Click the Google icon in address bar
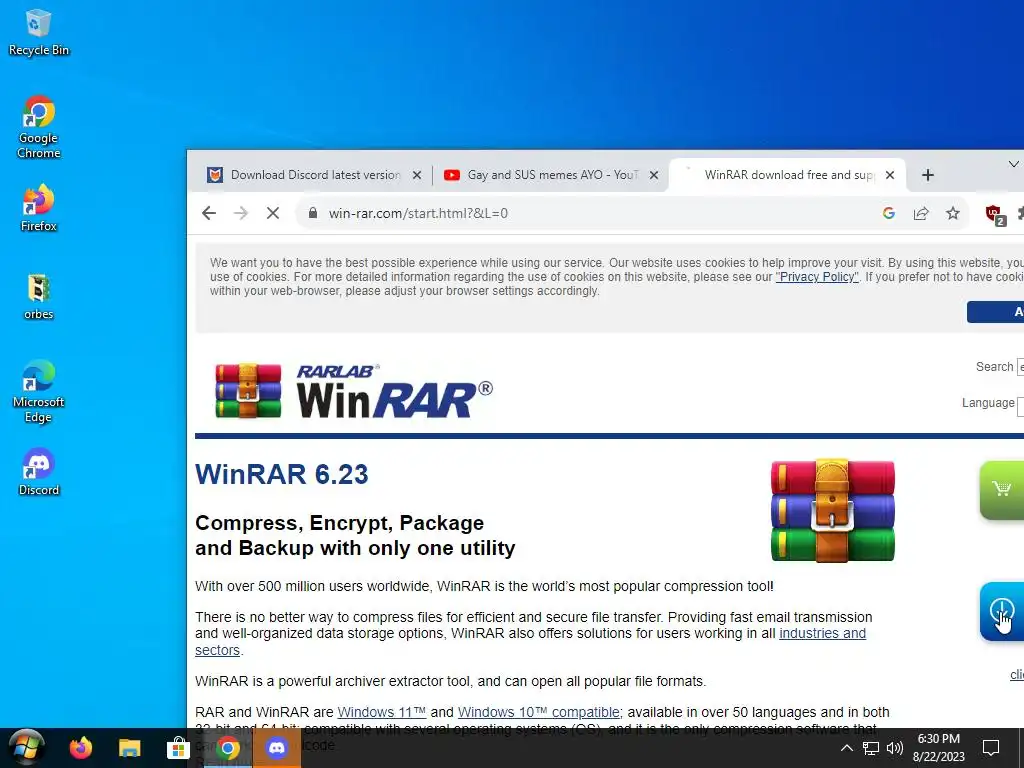 click(x=888, y=213)
